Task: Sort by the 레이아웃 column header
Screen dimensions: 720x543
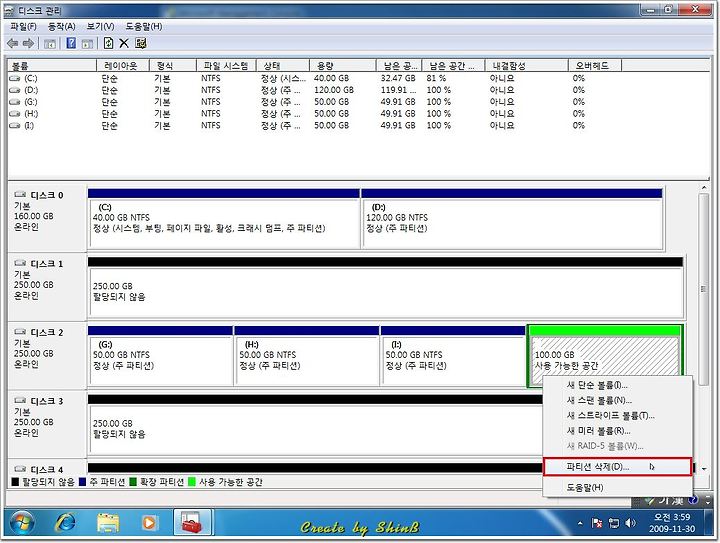Action: (x=123, y=66)
